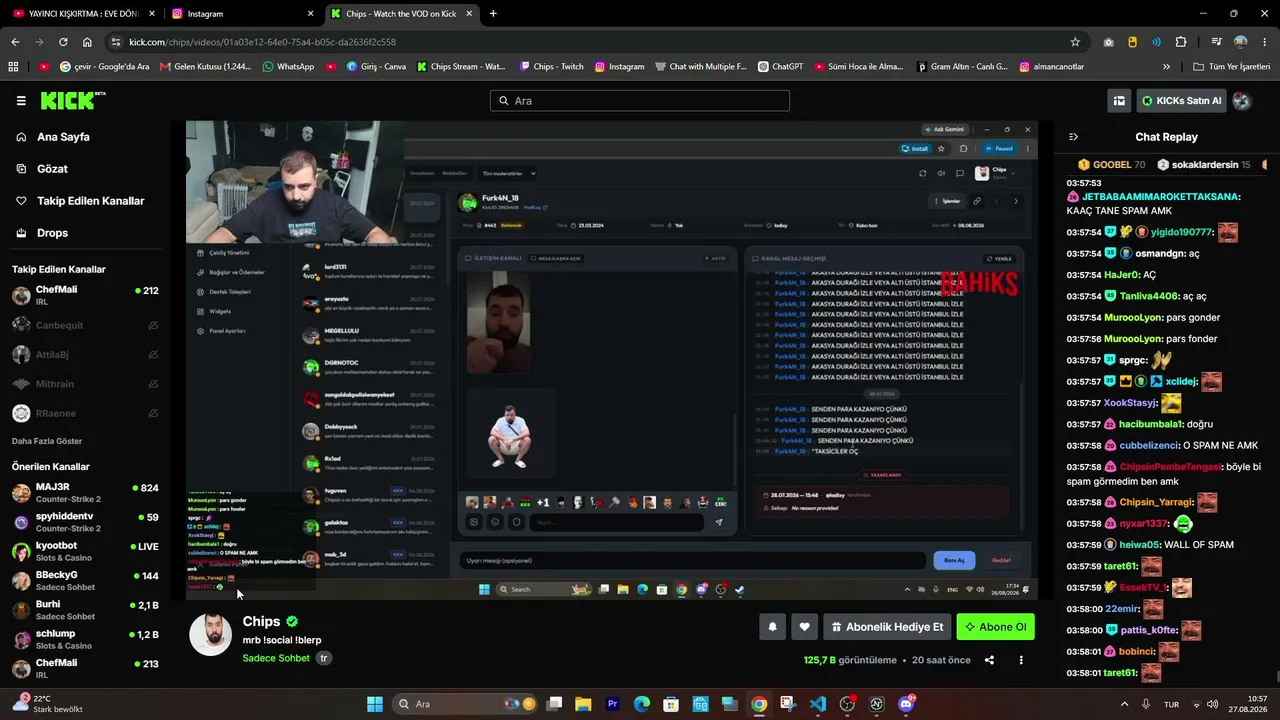Open the gift box icon beside KICKs Satın Al

click(1119, 100)
